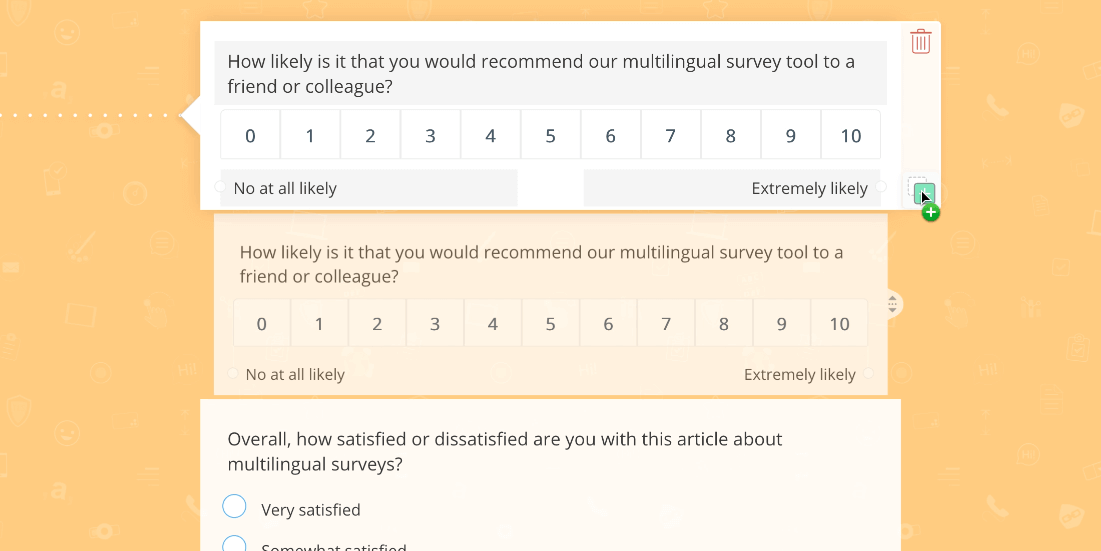Viewport: 1101px width, 551px height.
Task: Pick rating 2 in the faded duplicate scale
Action: pos(377,324)
